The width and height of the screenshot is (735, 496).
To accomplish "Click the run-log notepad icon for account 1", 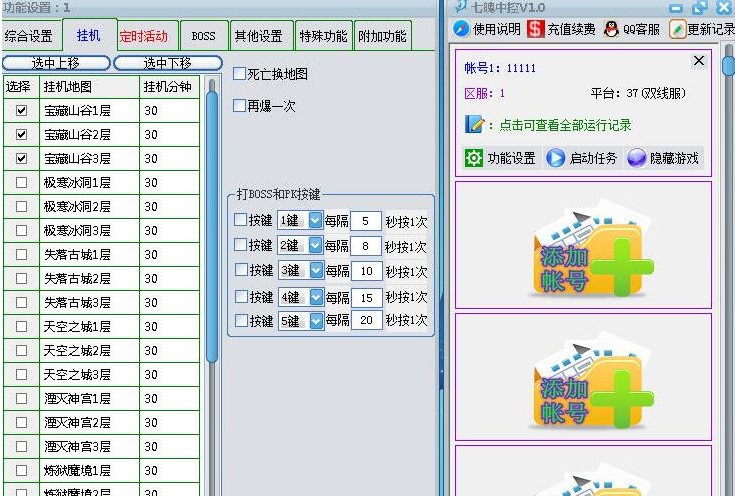I will pos(474,124).
